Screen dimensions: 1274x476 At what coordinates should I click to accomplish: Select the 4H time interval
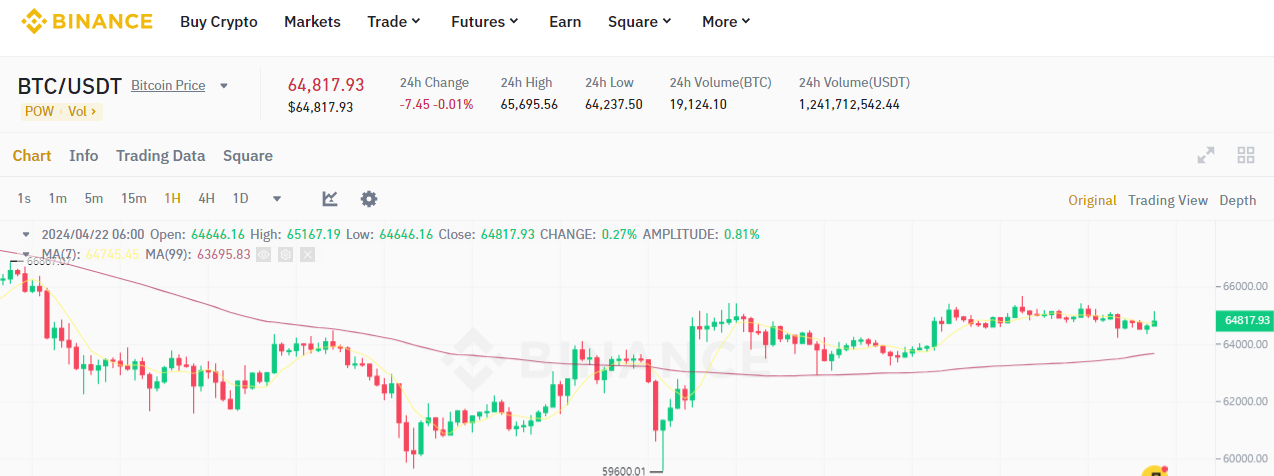[x=206, y=198]
